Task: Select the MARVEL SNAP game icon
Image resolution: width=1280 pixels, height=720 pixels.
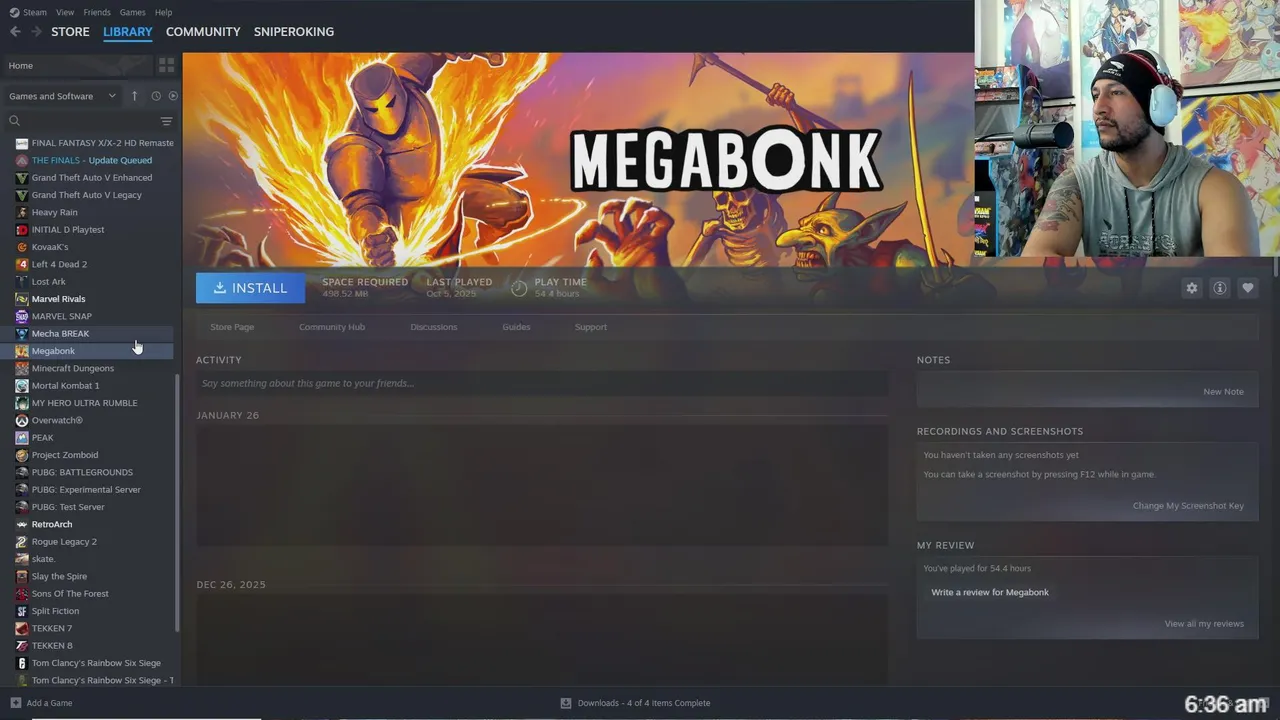Action: (x=22, y=316)
